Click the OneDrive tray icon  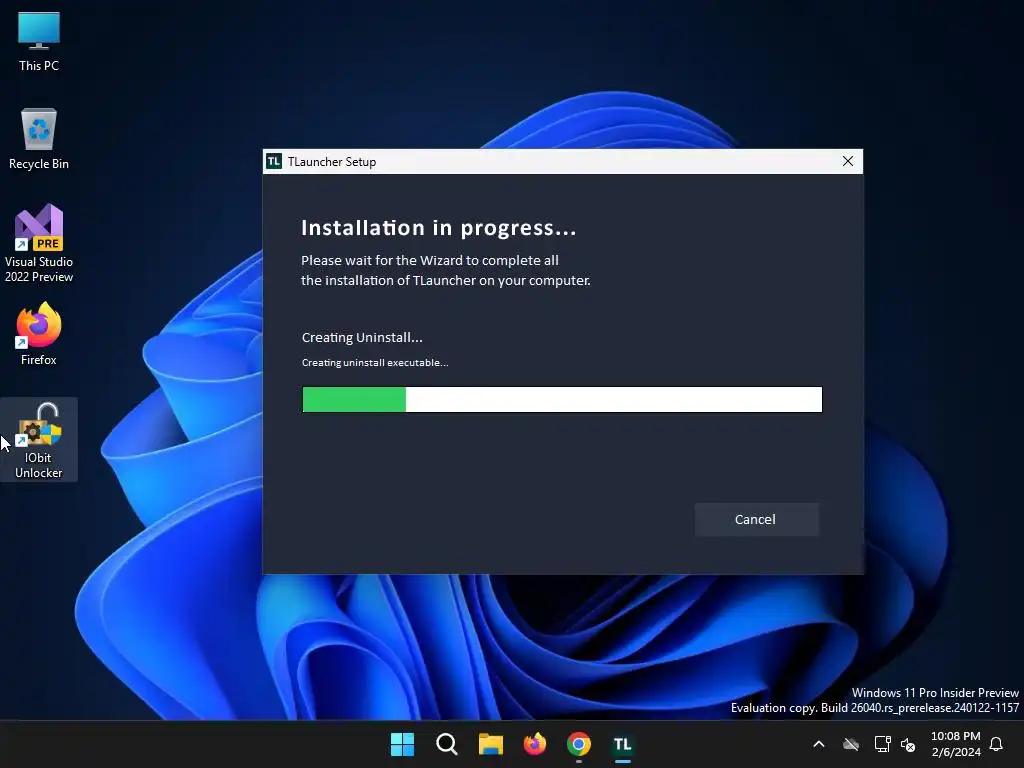tap(850, 744)
